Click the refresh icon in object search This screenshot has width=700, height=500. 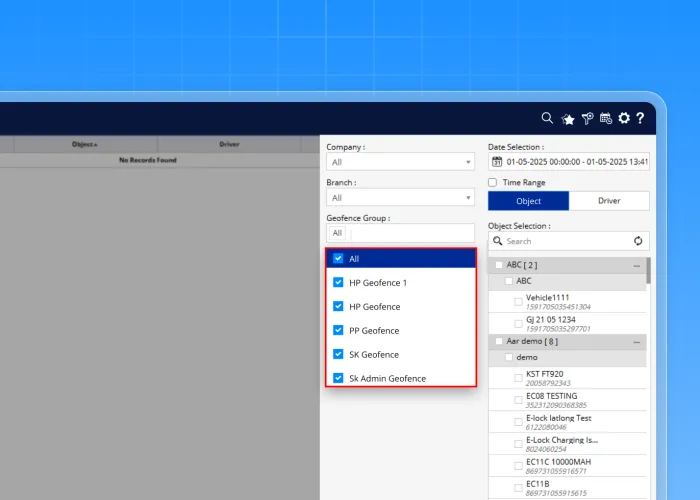pyautogui.click(x=638, y=241)
